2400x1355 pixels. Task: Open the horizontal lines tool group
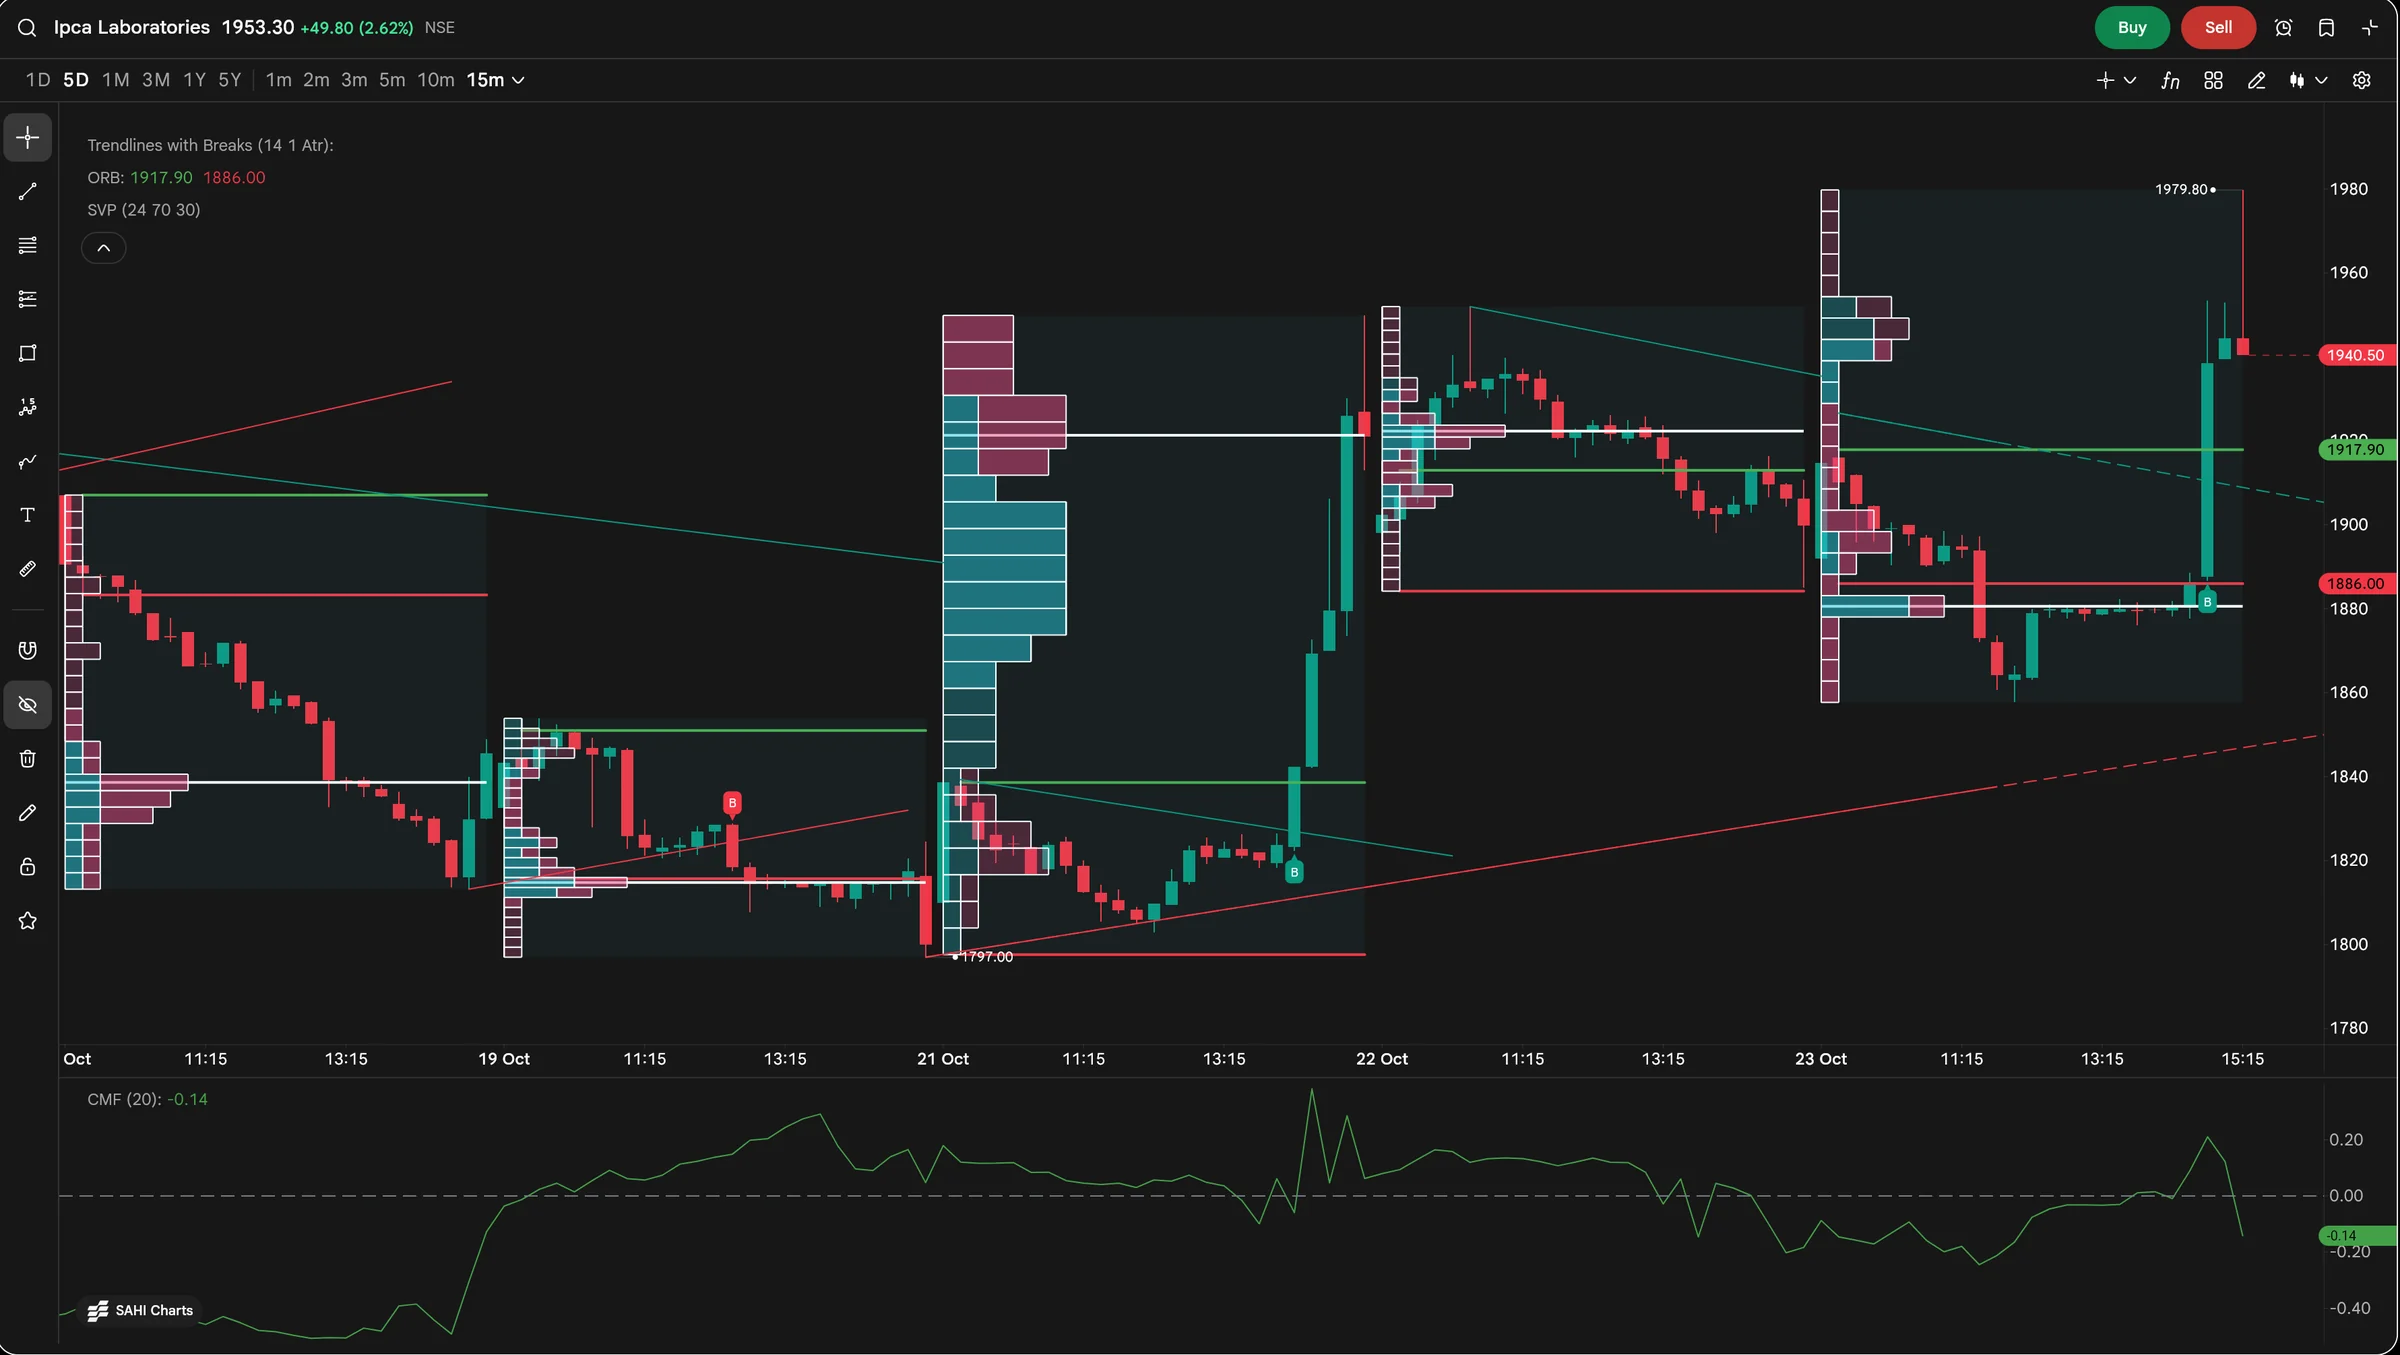(x=28, y=245)
